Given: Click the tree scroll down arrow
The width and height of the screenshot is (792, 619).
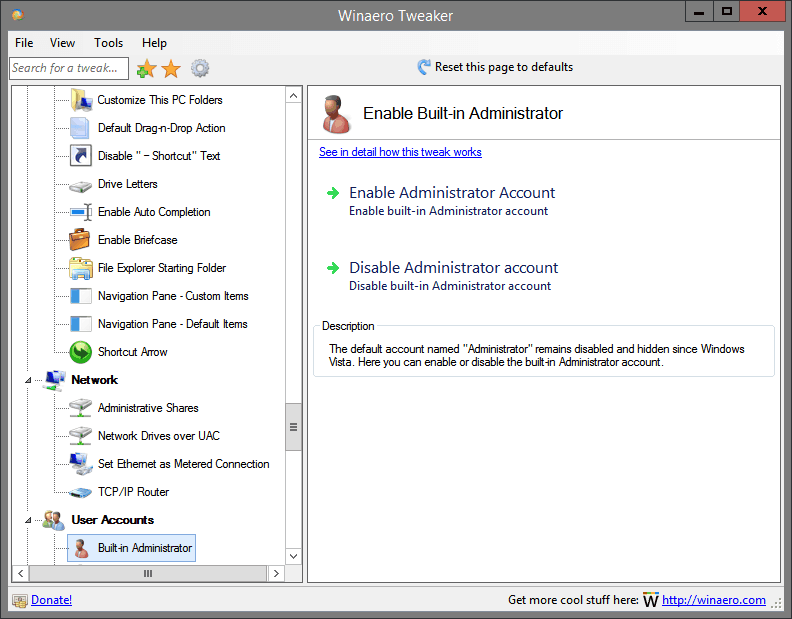Looking at the screenshot, I should pyautogui.click(x=293, y=556).
